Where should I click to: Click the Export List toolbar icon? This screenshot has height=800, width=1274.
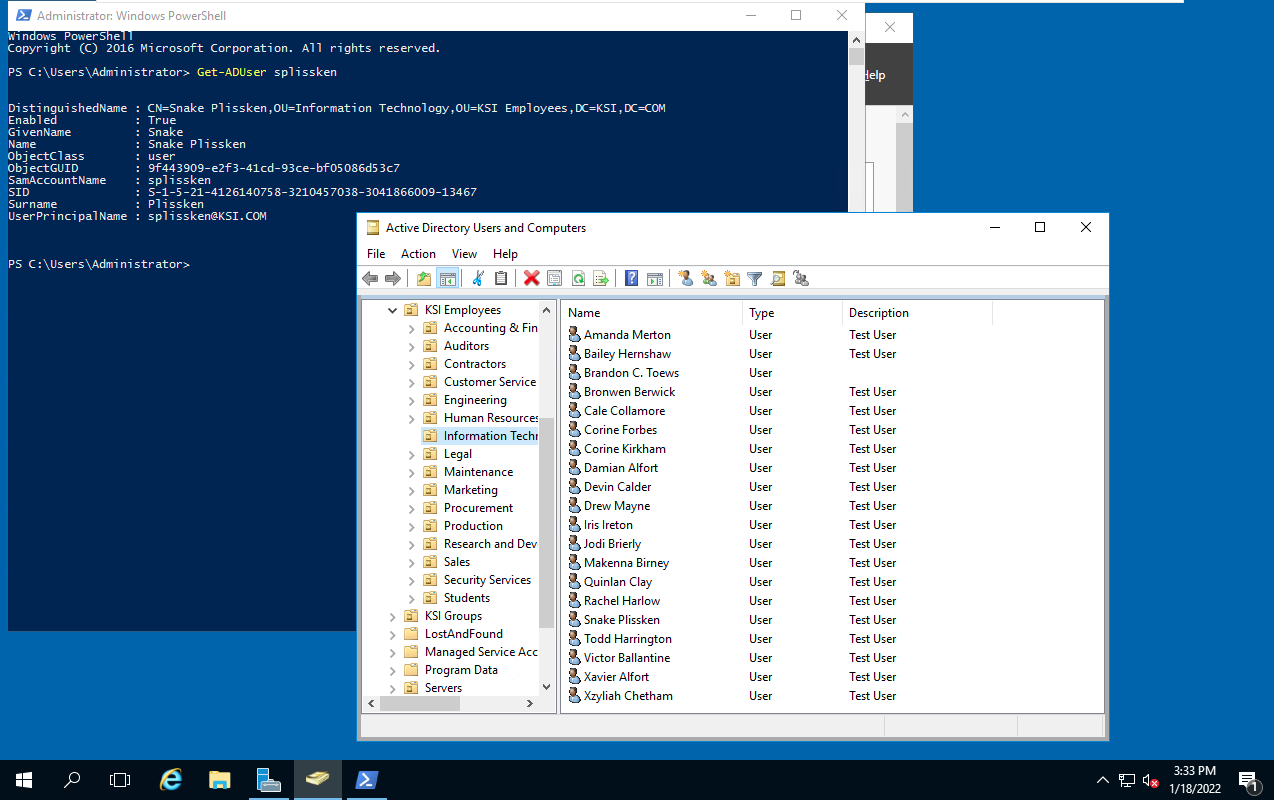pos(601,279)
